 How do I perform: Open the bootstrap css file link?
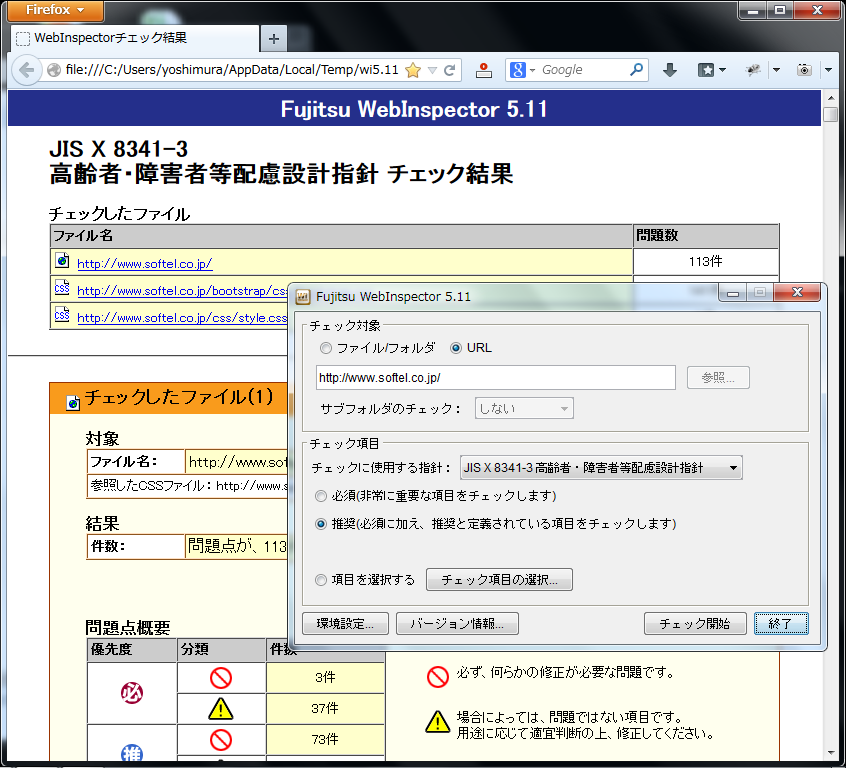pyautogui.click(x=182, y=291)
